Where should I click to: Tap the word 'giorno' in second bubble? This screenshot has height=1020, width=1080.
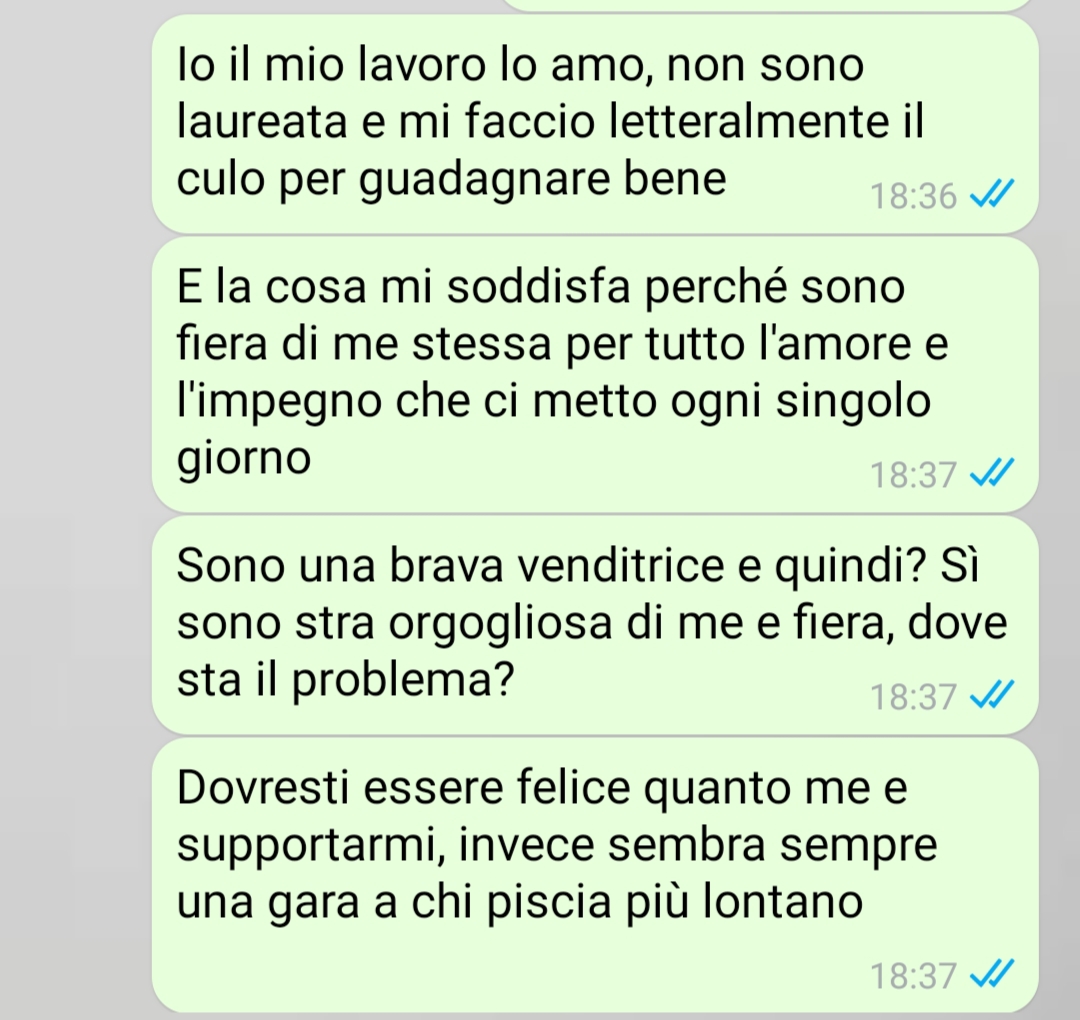(244, 459)
